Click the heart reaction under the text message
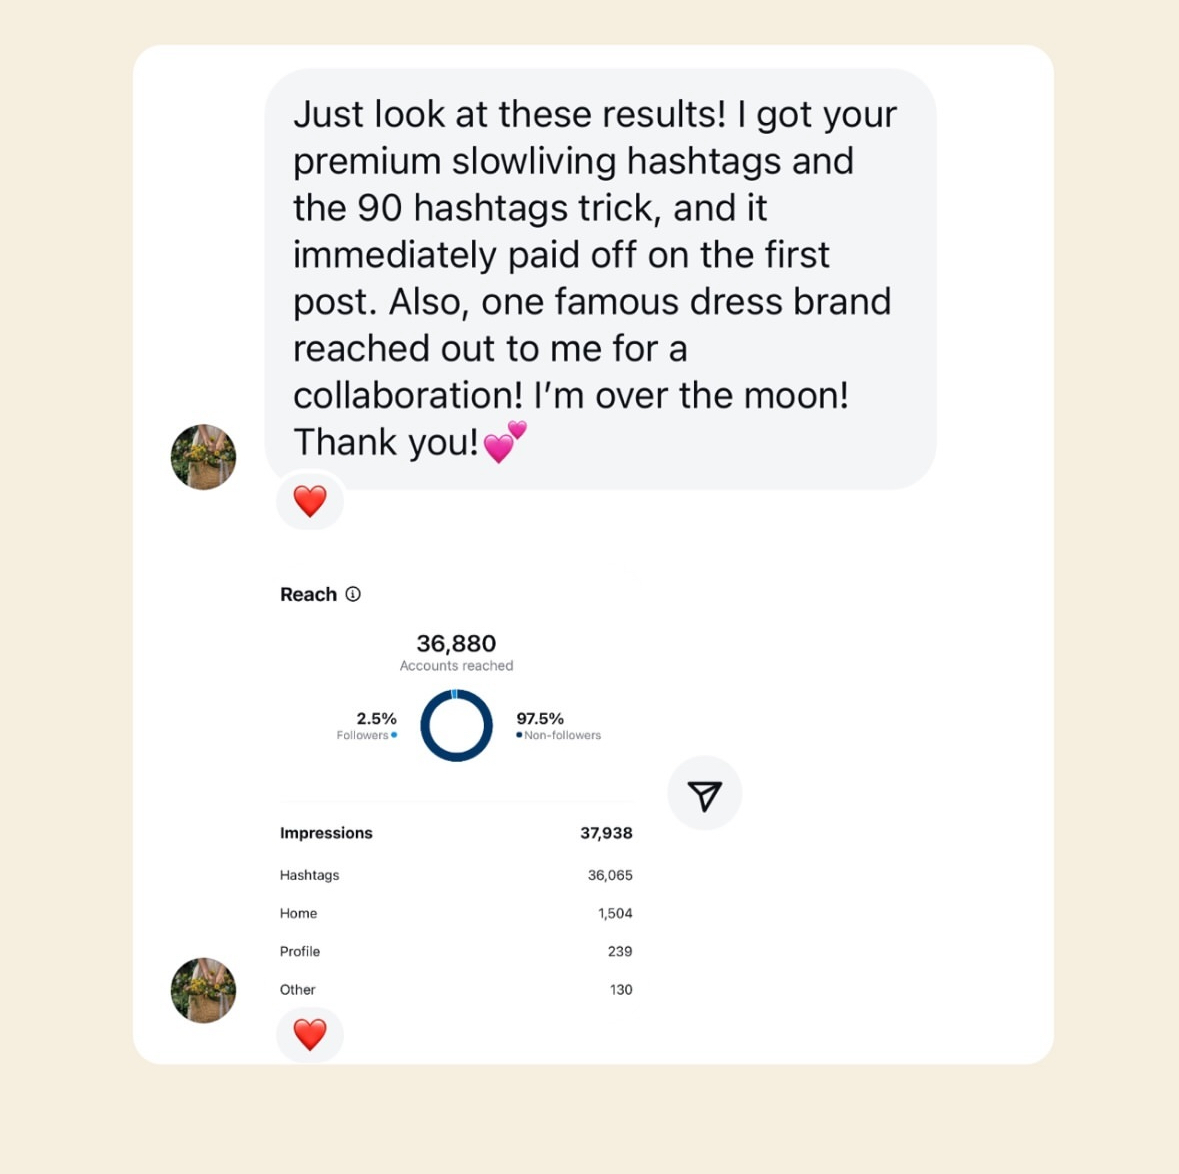 (x=310, y=501)
